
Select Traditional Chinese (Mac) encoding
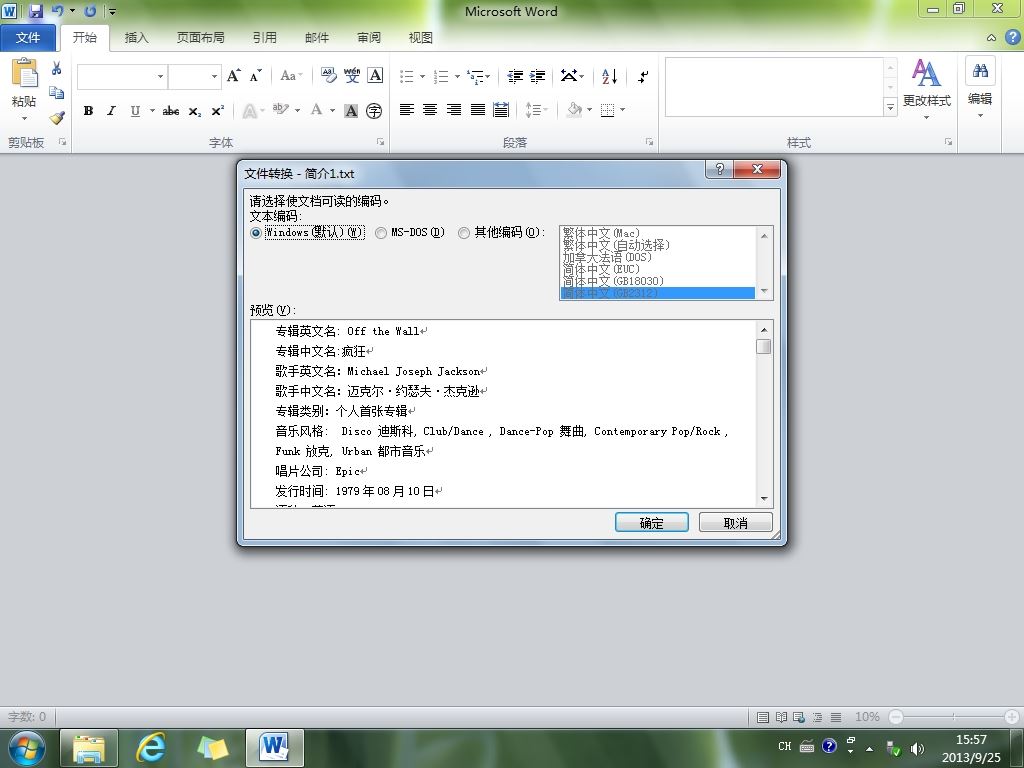pos(658,232)
